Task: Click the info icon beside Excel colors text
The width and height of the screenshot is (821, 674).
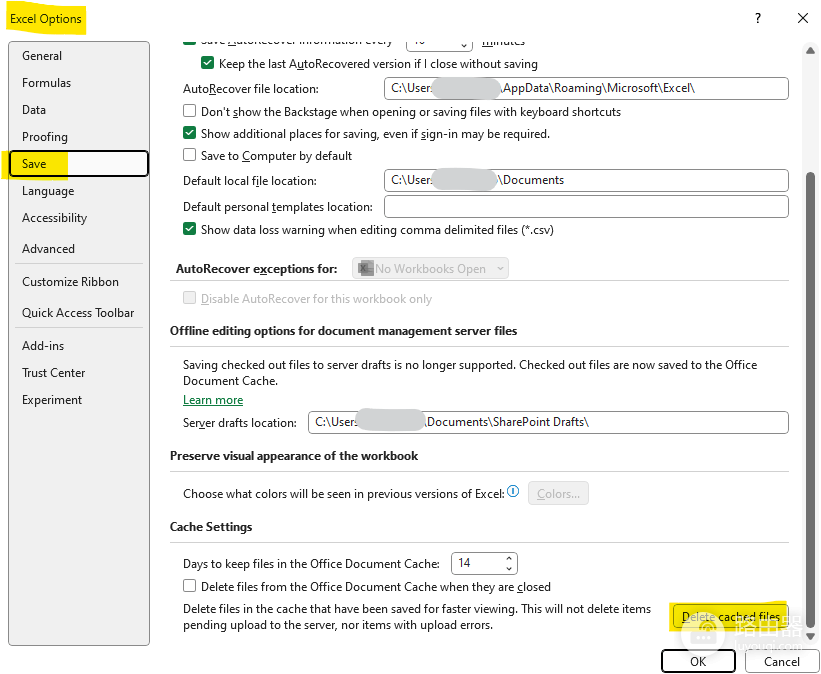Action: 513,491
